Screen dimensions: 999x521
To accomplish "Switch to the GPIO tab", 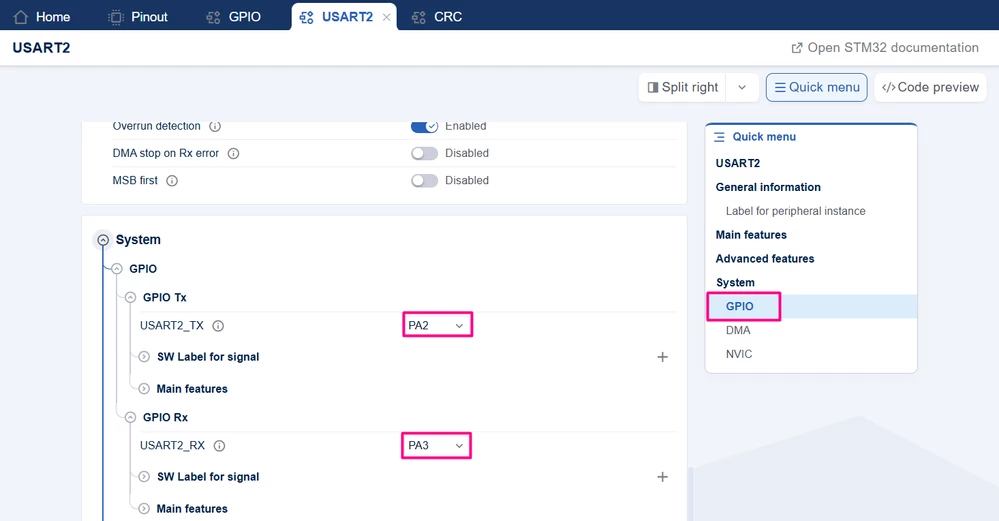I will [233, 17].
